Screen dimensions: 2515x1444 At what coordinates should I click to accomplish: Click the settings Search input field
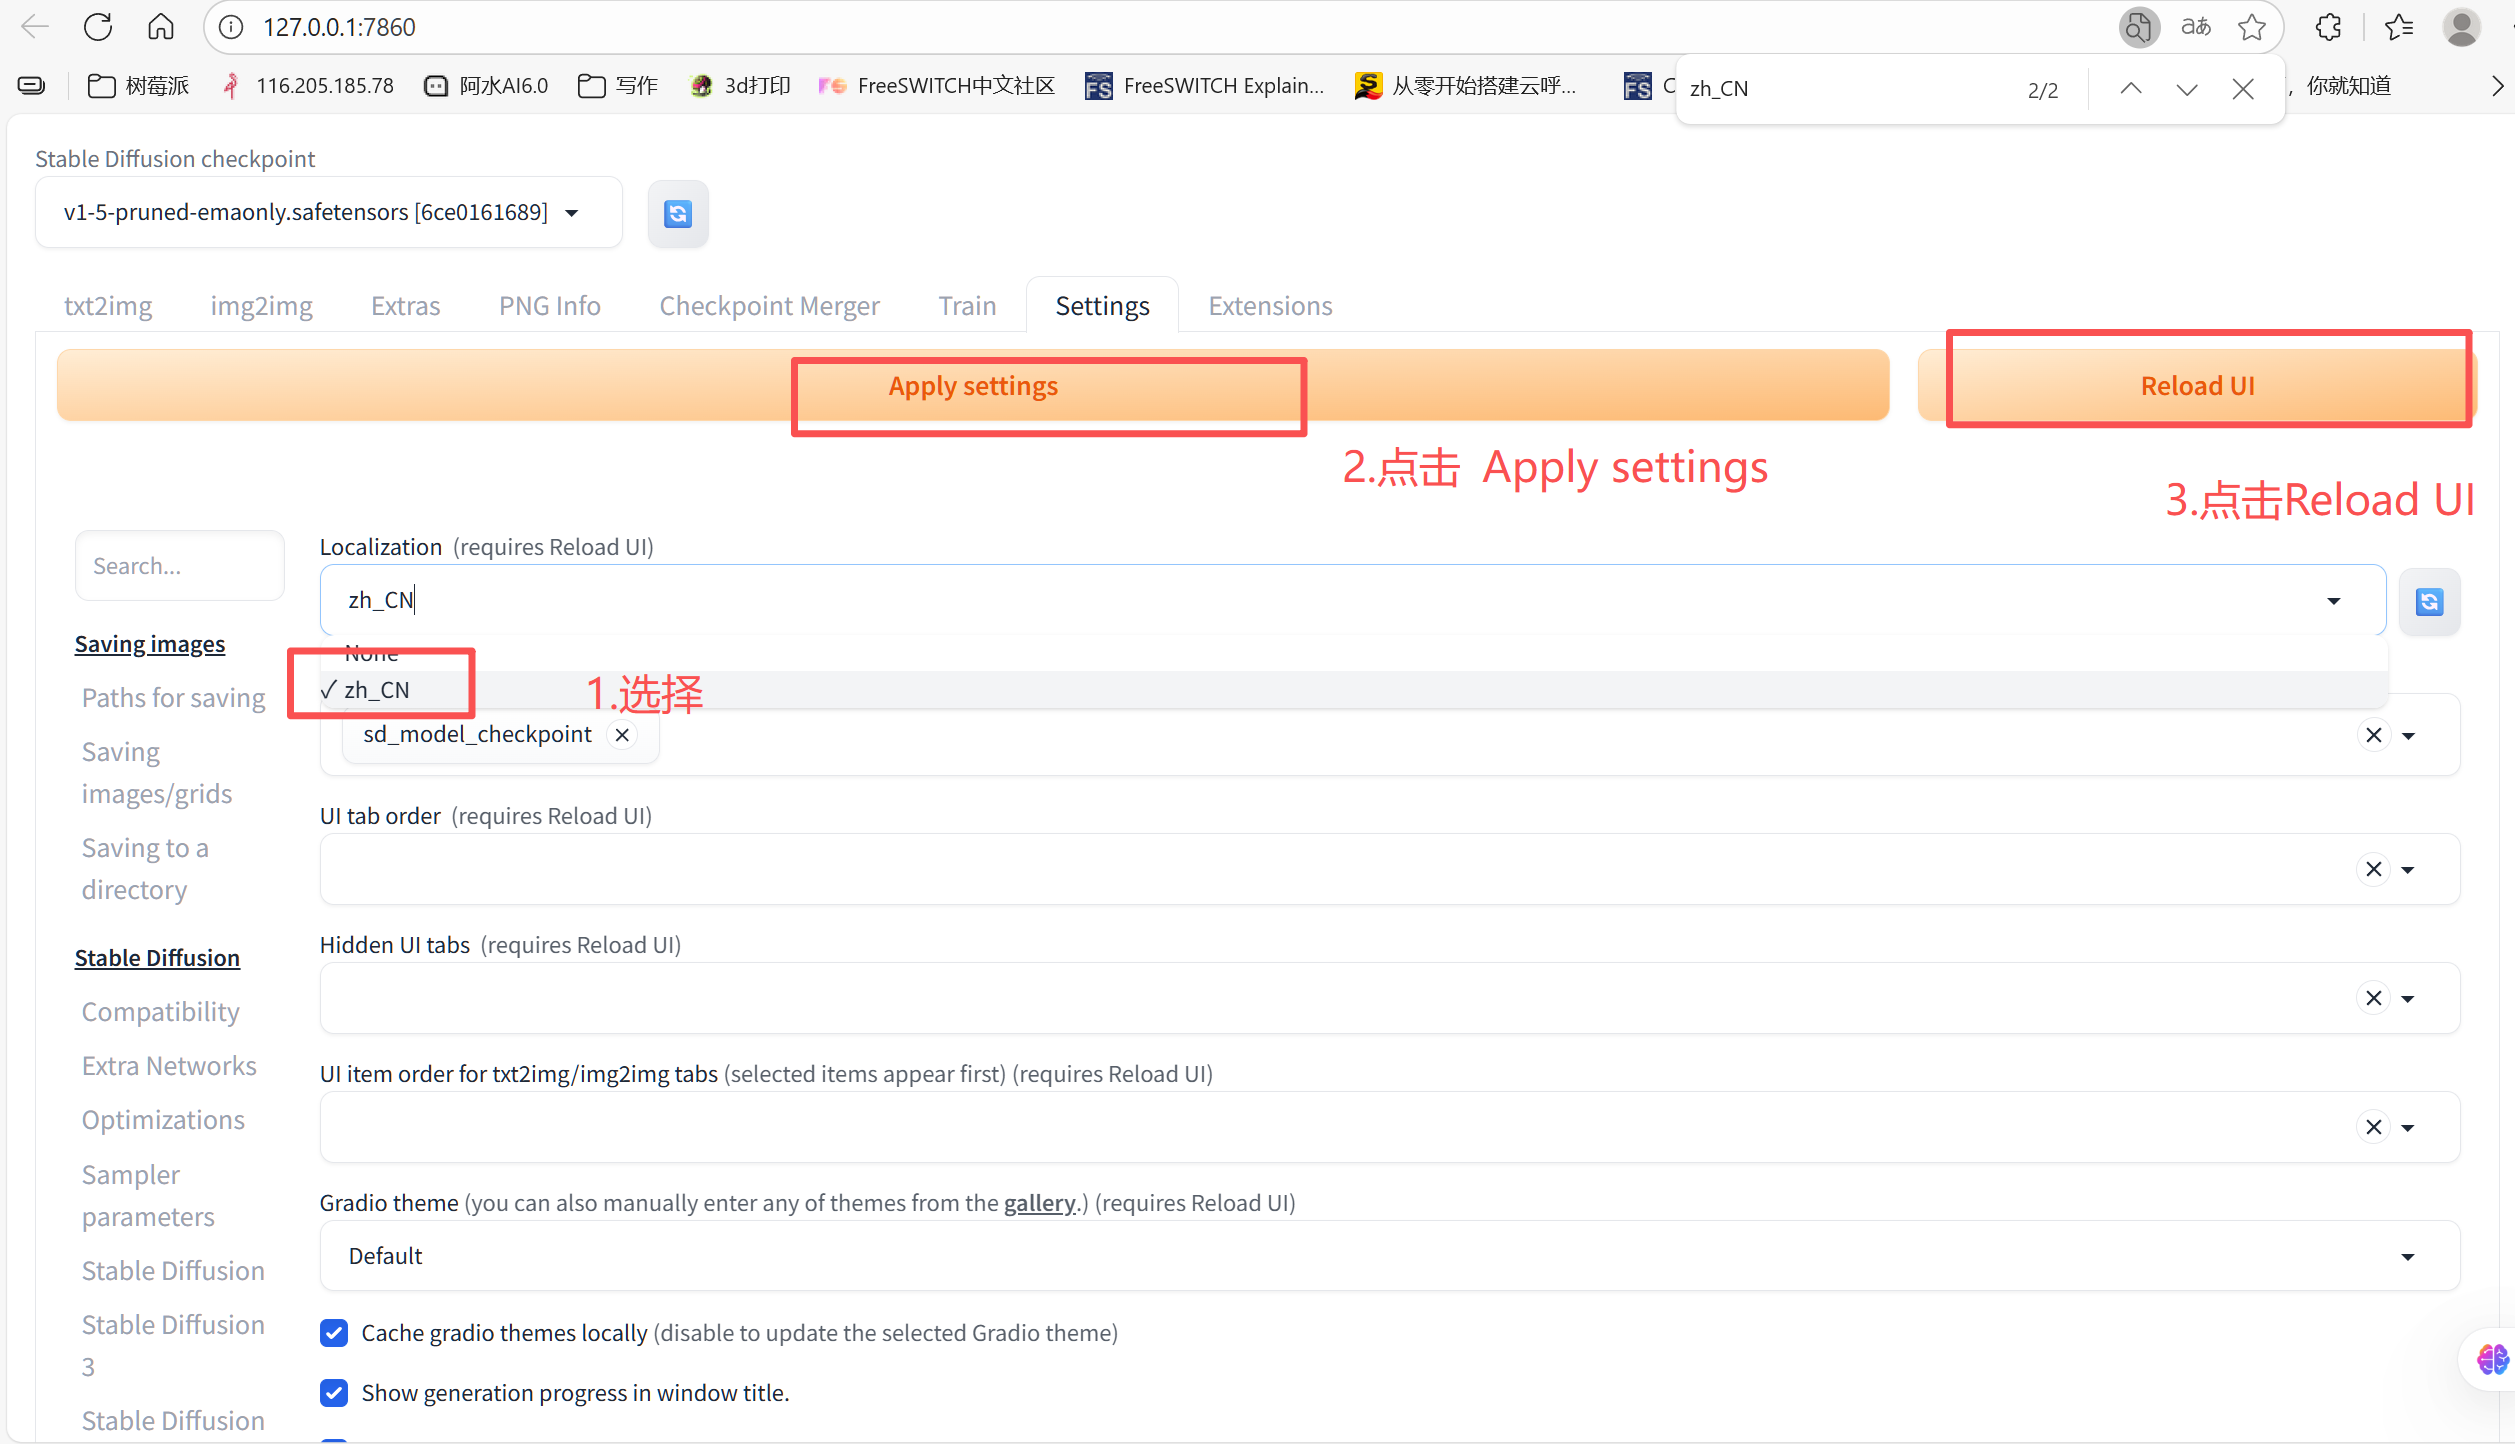point(180,566)
